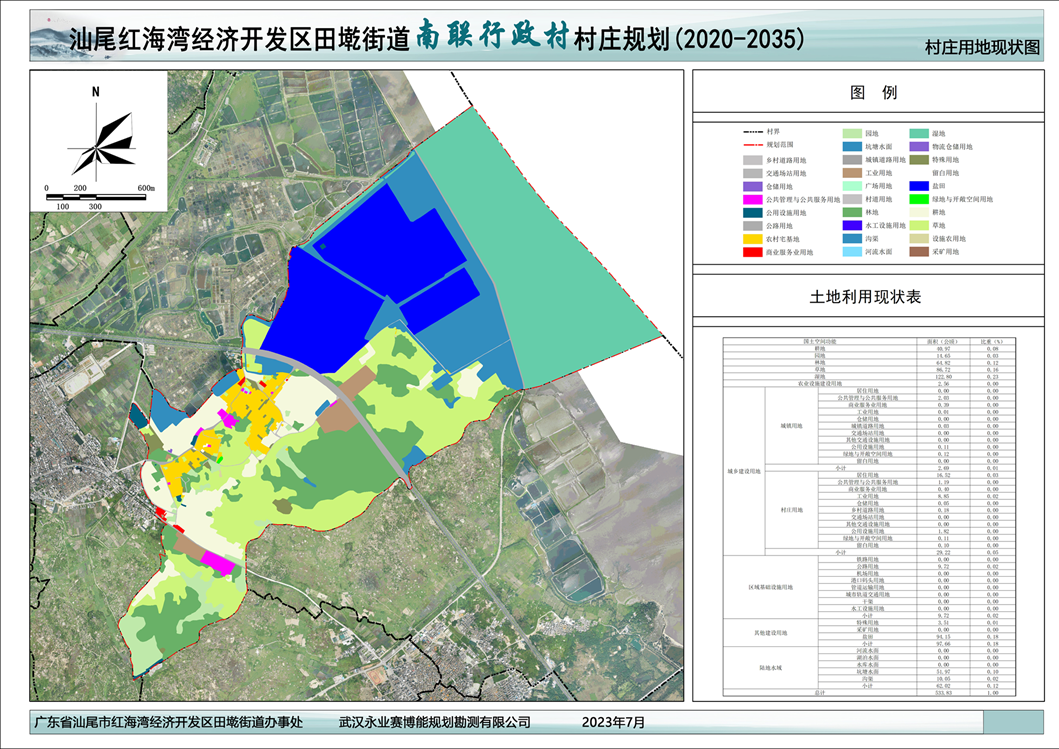
Task: Select the 沟渠 legend swatch
Action: (x=852, y=238)
